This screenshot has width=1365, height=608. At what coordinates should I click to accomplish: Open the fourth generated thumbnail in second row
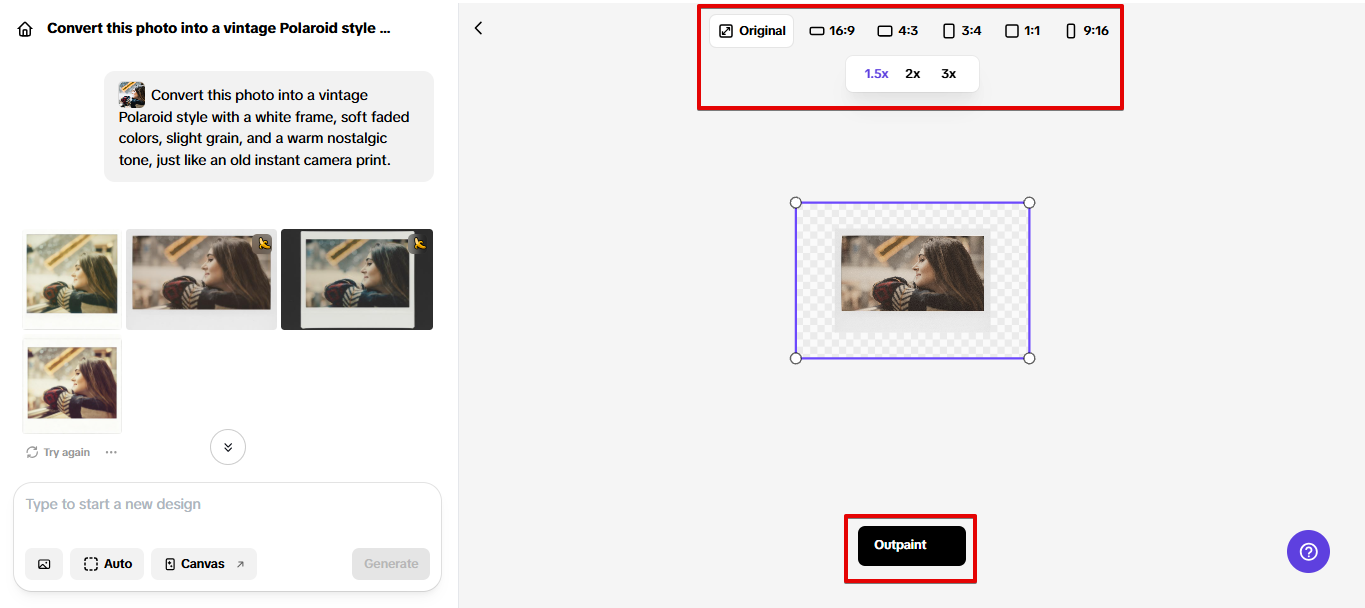click(x=72, y=385)
